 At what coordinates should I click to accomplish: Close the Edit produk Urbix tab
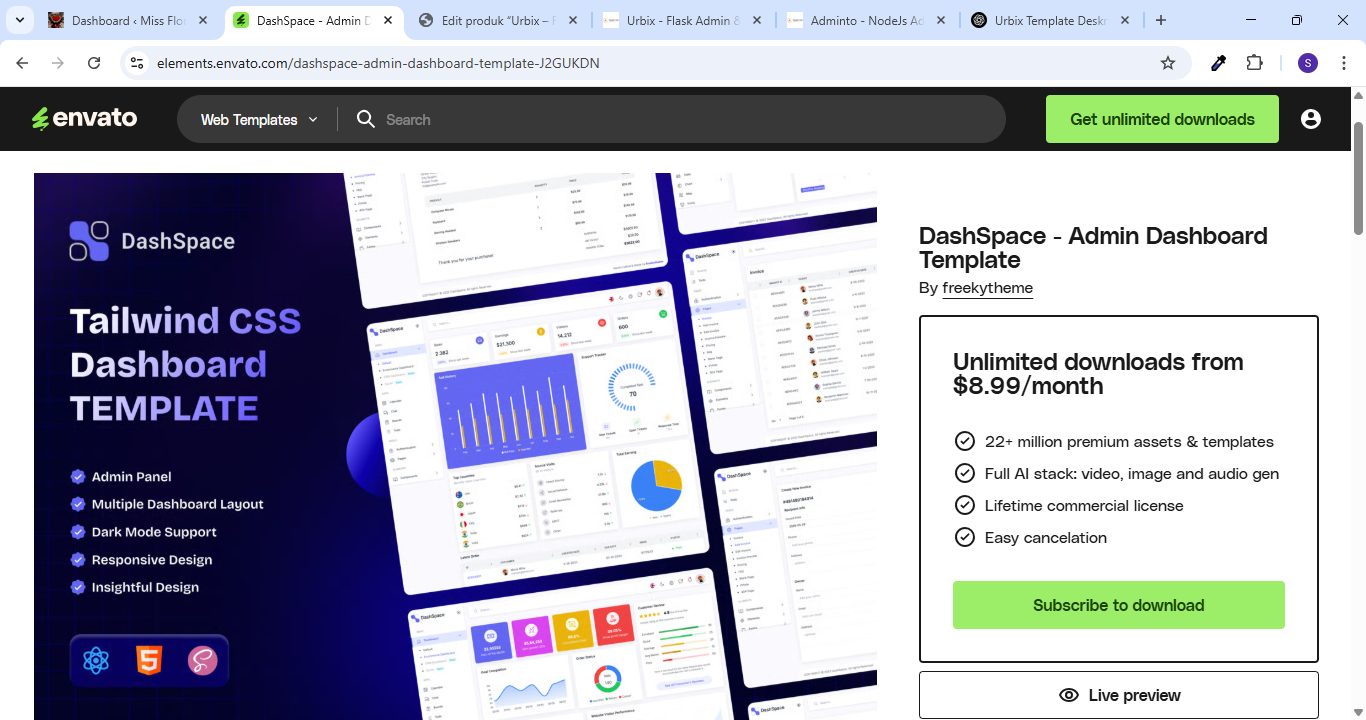pos(573,20)
